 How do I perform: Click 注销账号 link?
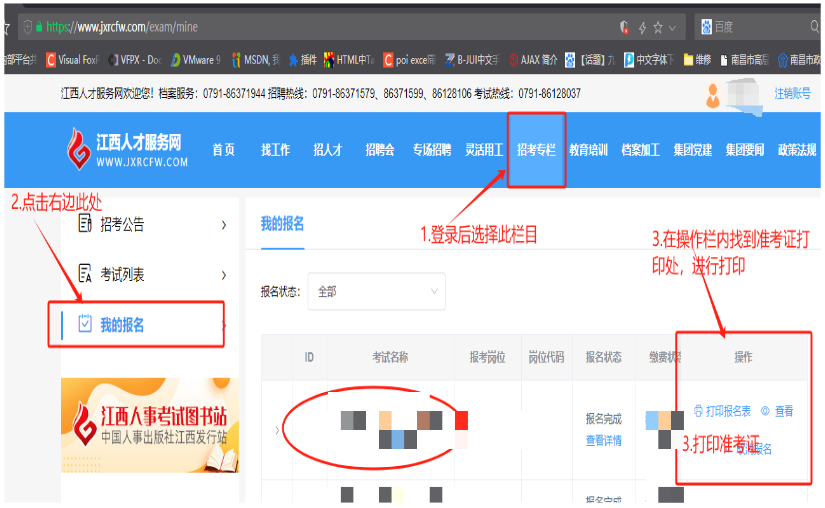[792, 94]
